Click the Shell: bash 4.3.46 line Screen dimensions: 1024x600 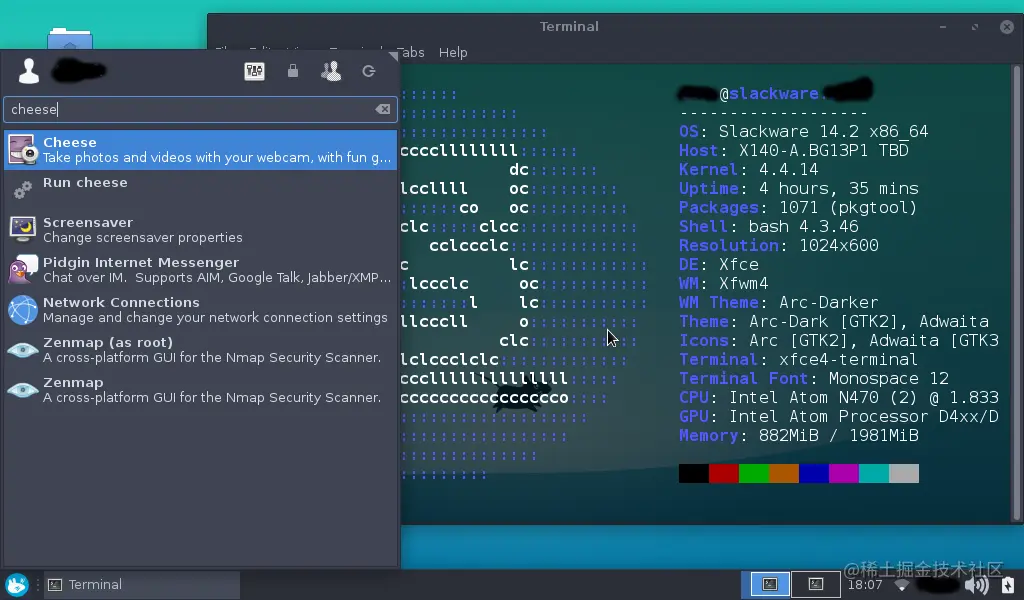769,227
